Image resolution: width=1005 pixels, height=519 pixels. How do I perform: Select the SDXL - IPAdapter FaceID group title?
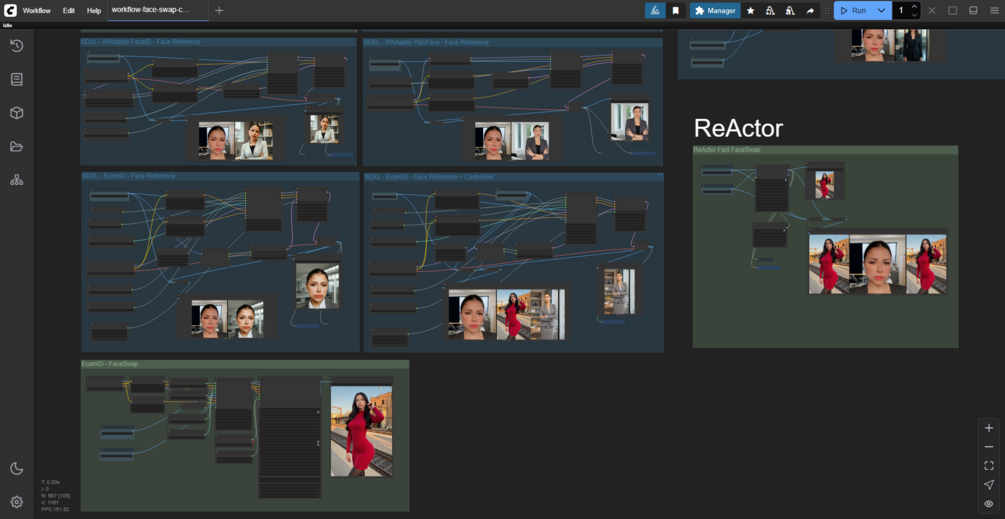140,42
